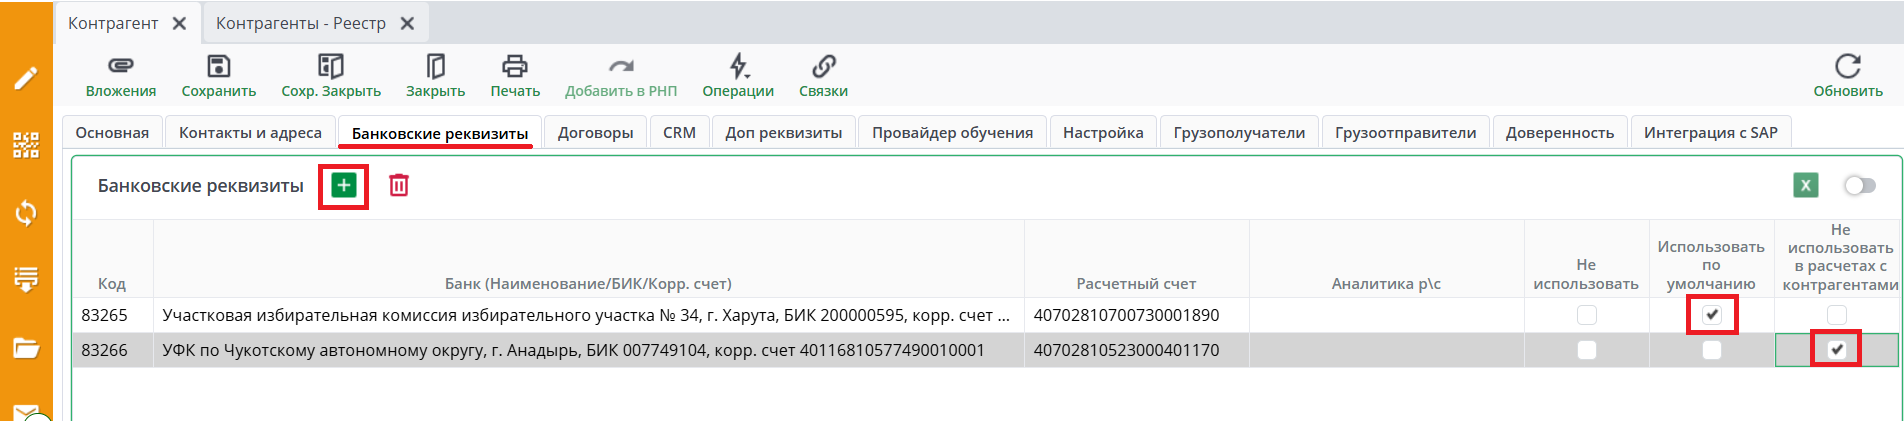Print using the Печать icon

click(514, 67)
